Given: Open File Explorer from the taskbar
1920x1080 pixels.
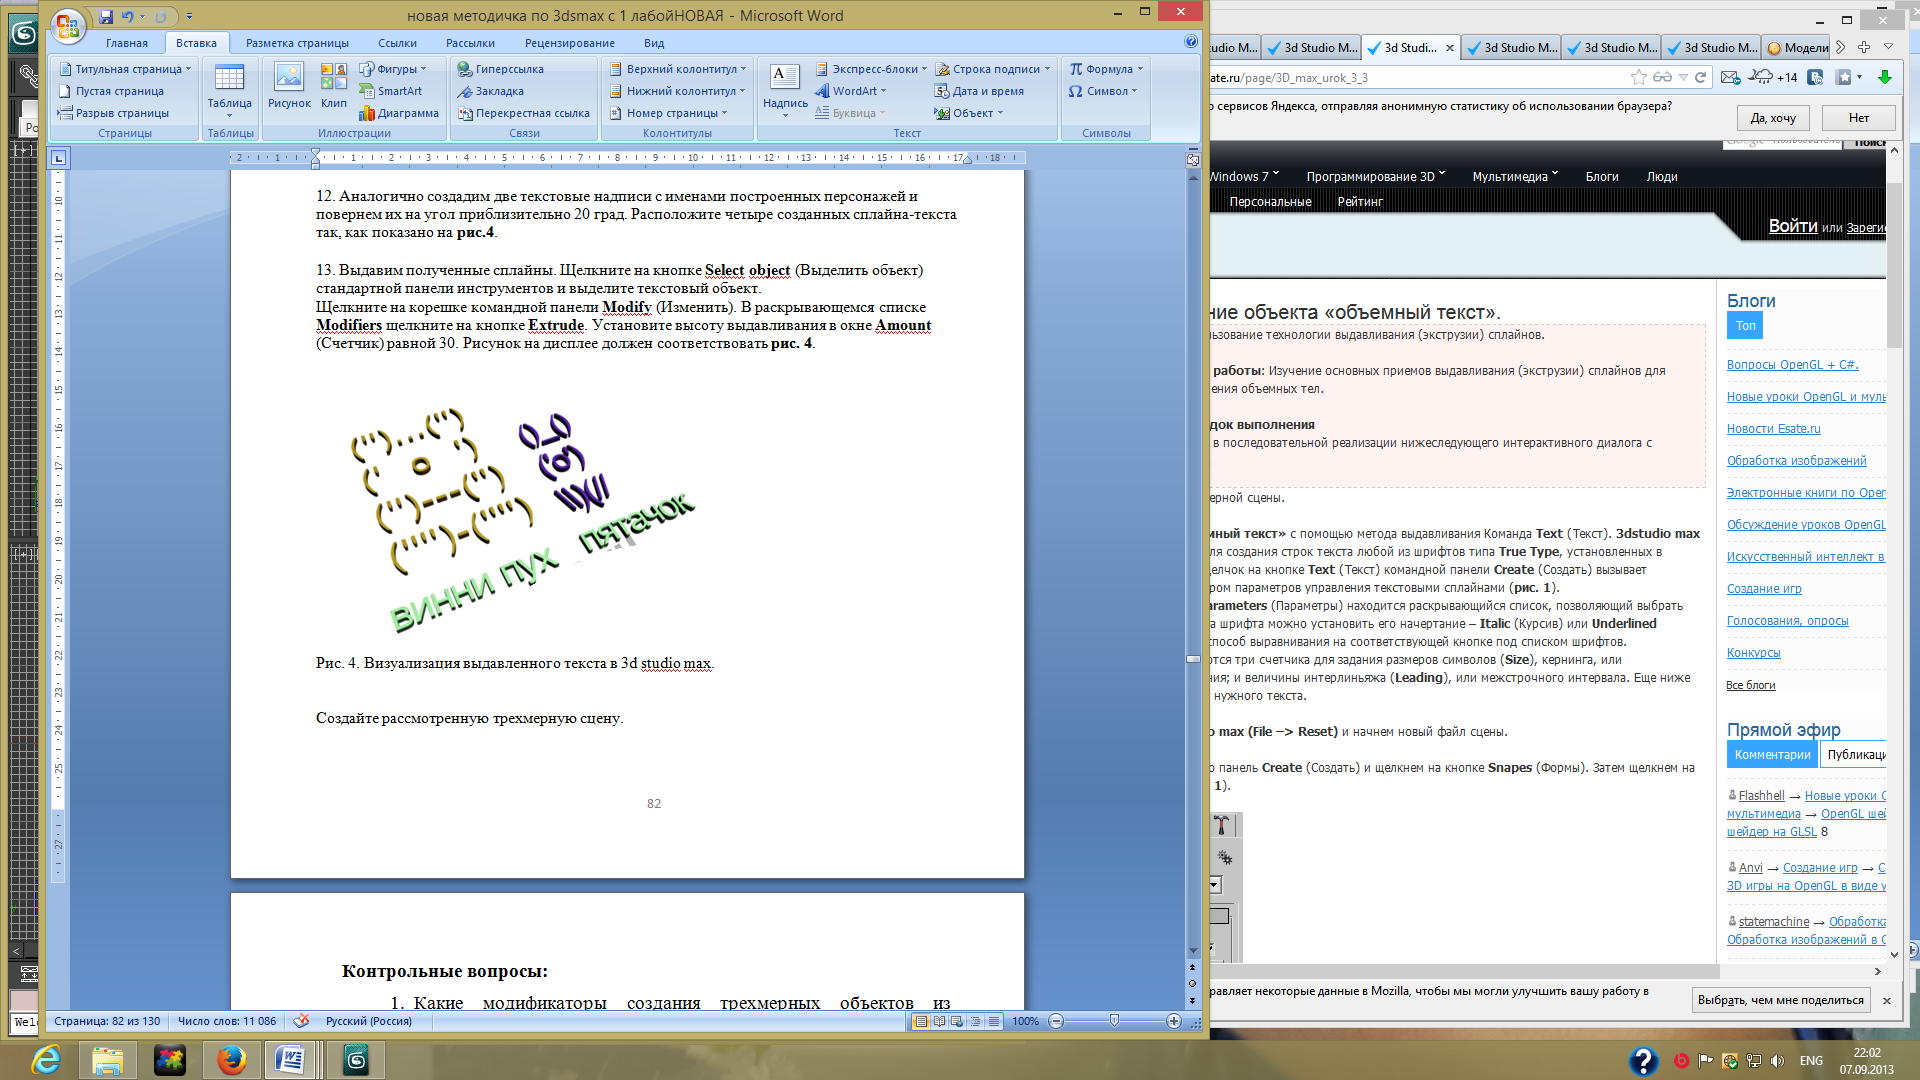Looking at the screenshot, I should pos(107,1059).
